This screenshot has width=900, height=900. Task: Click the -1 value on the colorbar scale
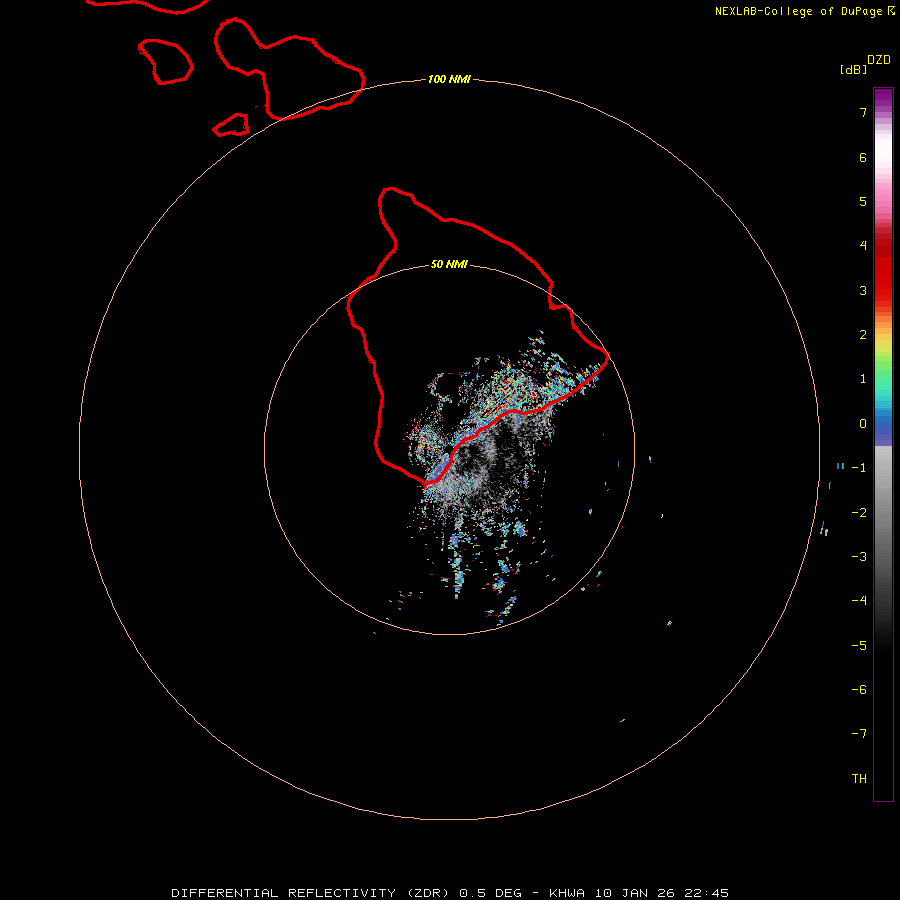(859, 468)
